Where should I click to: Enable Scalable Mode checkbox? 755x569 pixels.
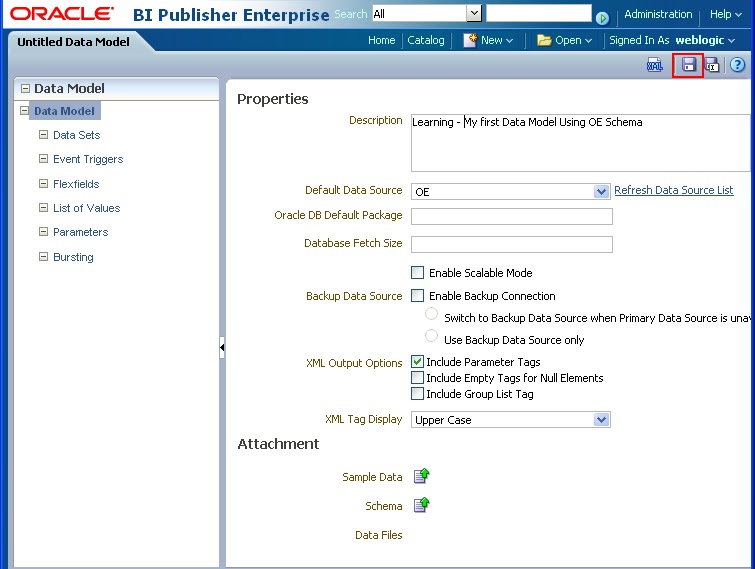(x=417, y=272)
